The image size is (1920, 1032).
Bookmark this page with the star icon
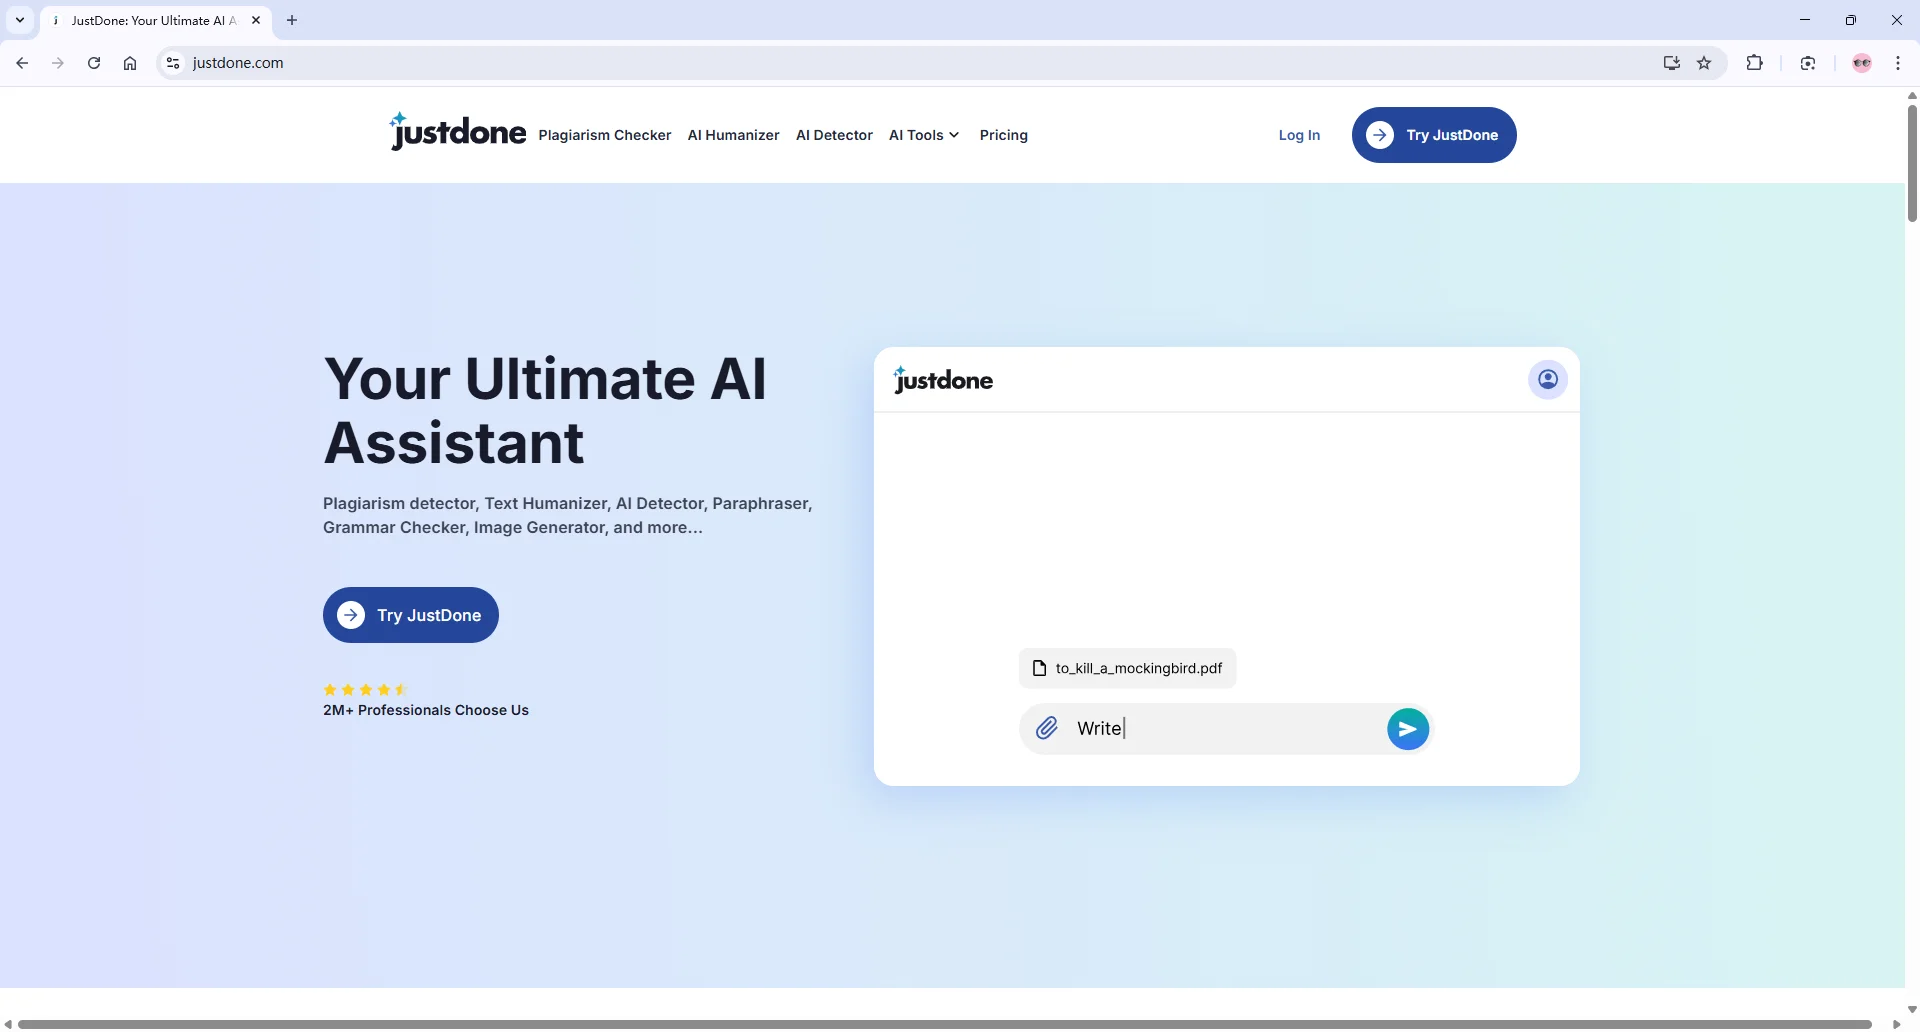(x=1704, y=63)
